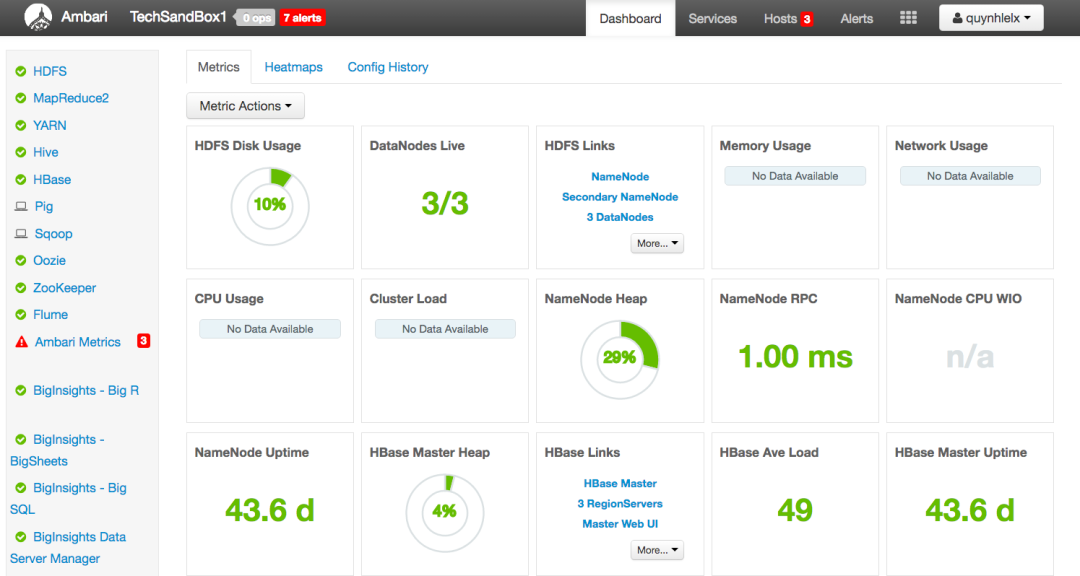Viewport: 1080px width, 576px height.
Task: Click the red 3 badge beside Ambari Metrics
Action: pos(143,341)
